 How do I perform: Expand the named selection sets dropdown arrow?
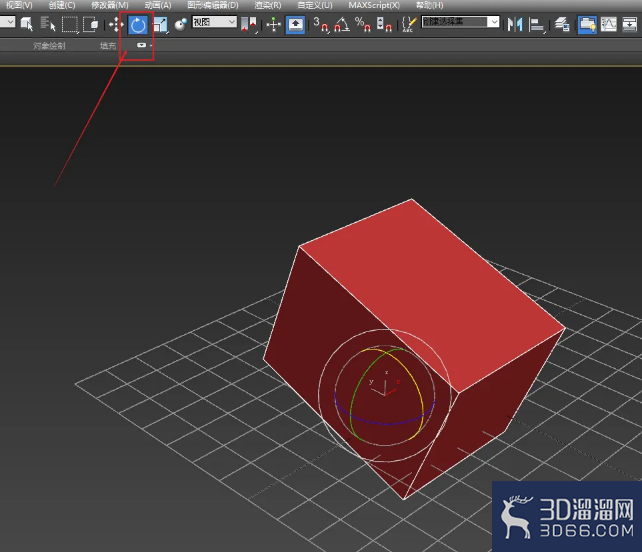pyautogui.click(x=494, y=22)
